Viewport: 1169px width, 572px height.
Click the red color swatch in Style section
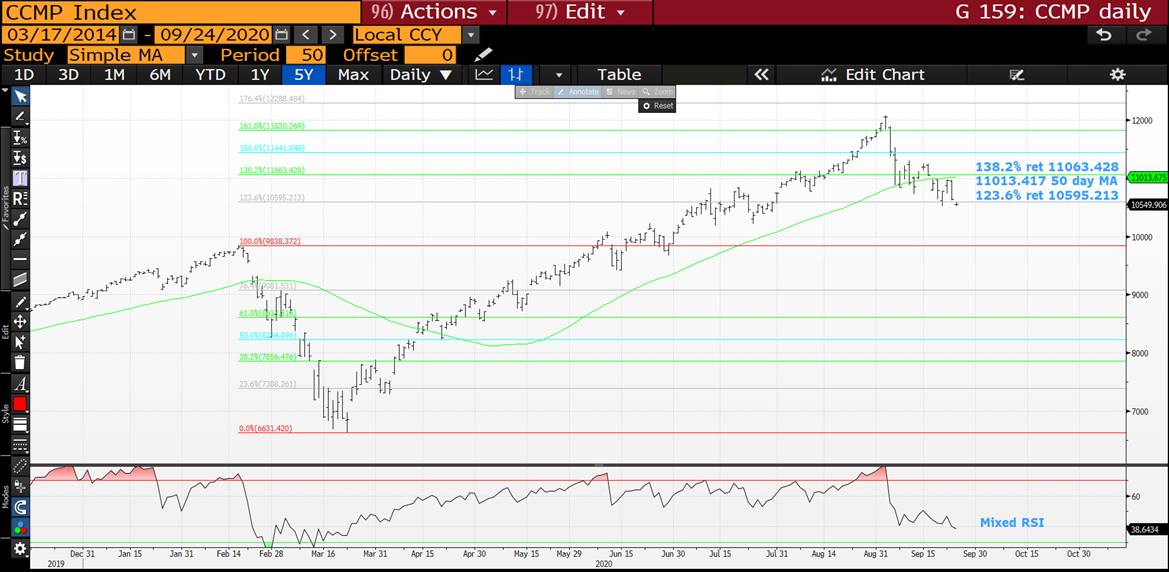click(19, 404)
